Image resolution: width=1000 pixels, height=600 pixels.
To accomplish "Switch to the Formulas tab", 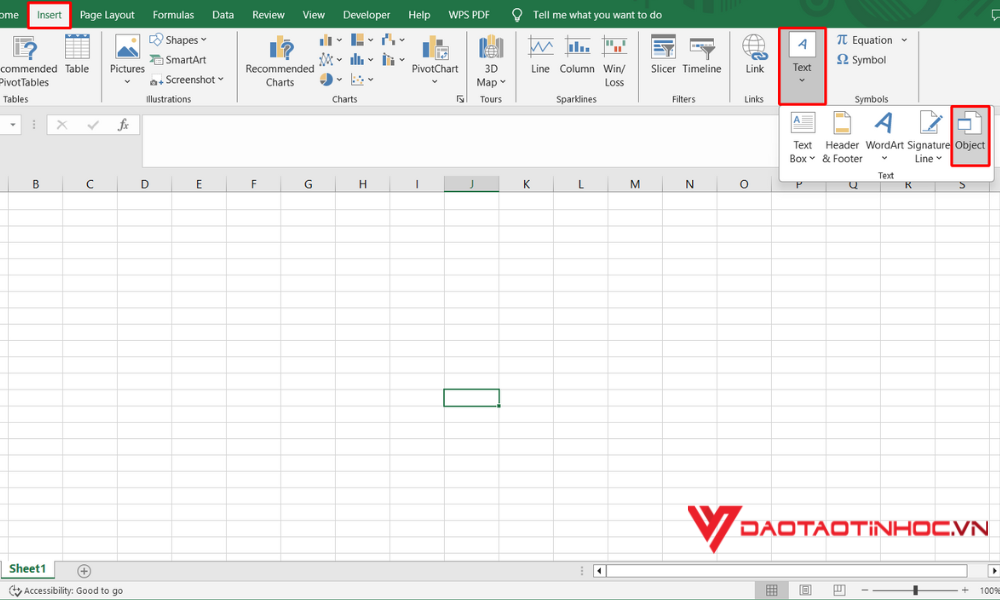I will (173, 14).
